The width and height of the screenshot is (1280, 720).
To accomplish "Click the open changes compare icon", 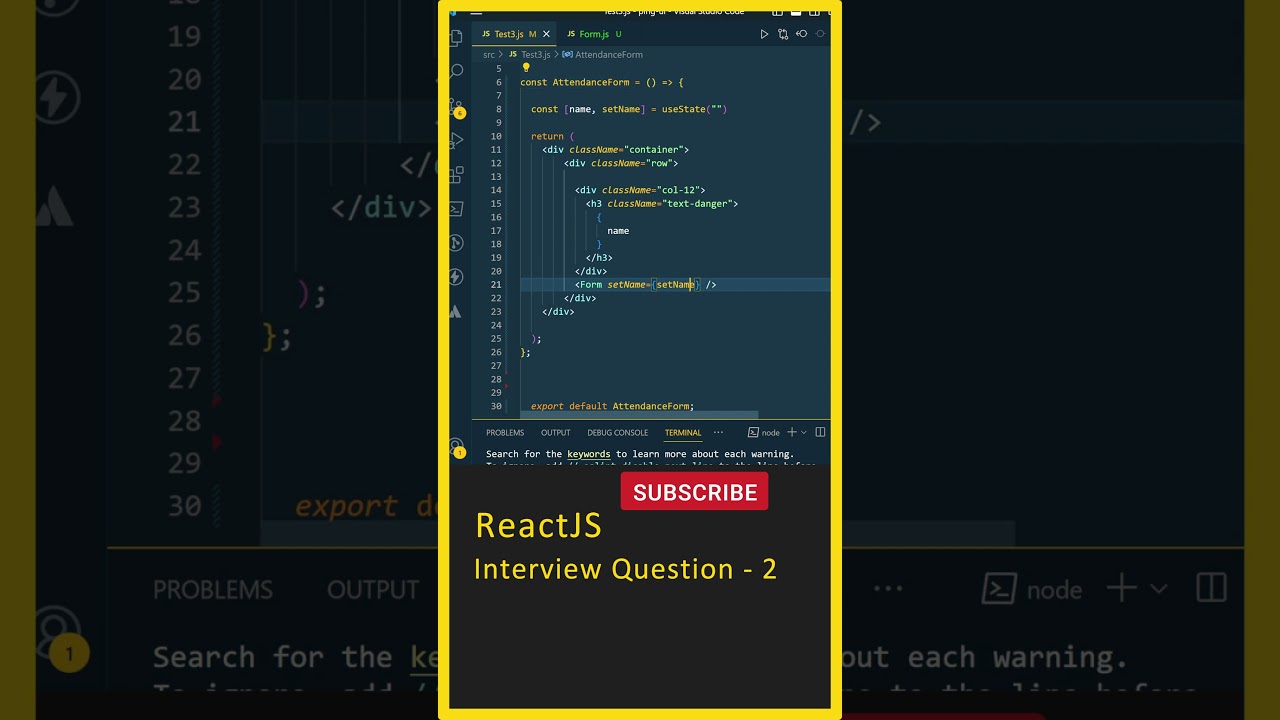I will click(783, 34).
